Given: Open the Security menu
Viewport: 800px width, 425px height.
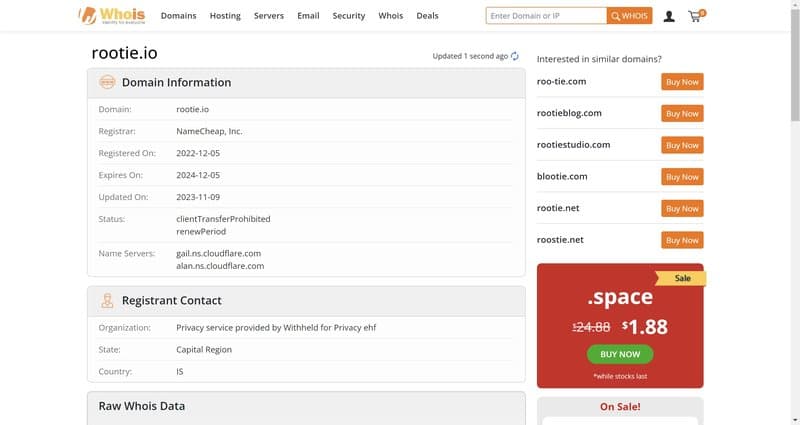Looking at the screenshot, I should point(349,16).
